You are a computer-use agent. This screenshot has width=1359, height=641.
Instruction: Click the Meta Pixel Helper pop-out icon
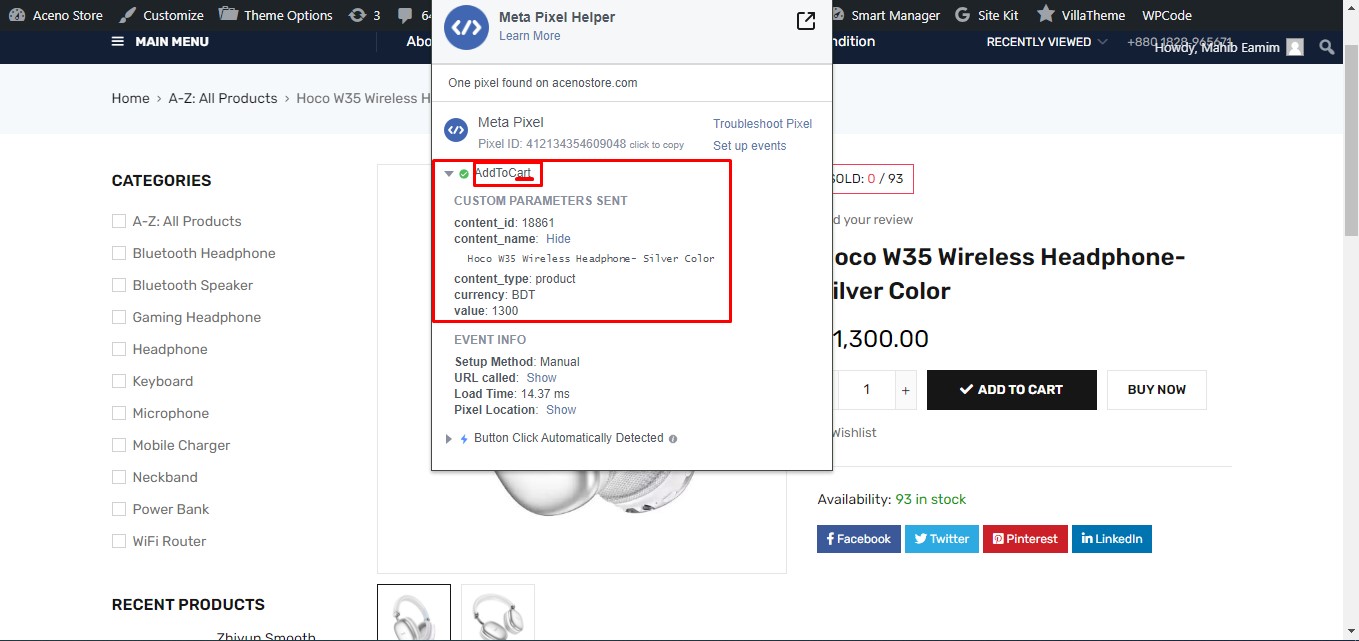[x=805, y=22]
